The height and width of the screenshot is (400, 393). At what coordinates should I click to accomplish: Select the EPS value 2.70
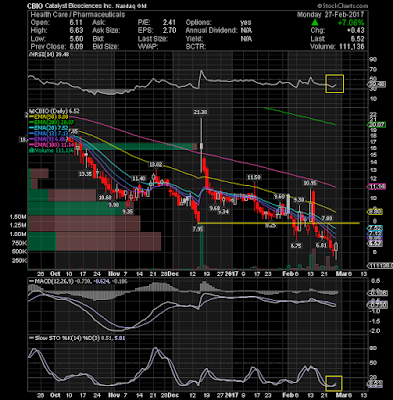pyautogui.click(x=169, y=31)
